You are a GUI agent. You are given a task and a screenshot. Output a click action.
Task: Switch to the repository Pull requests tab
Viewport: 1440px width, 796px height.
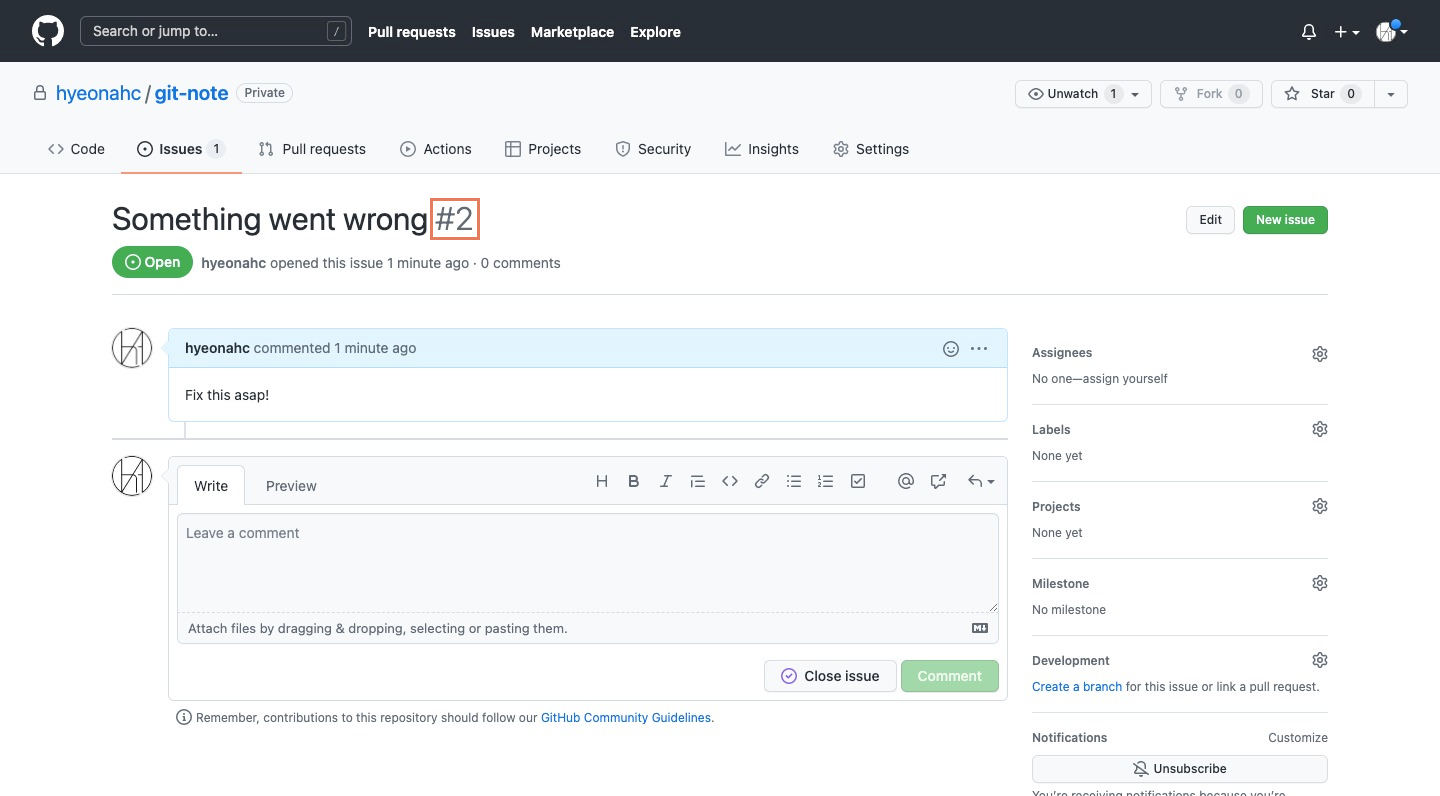coord(312,149)
